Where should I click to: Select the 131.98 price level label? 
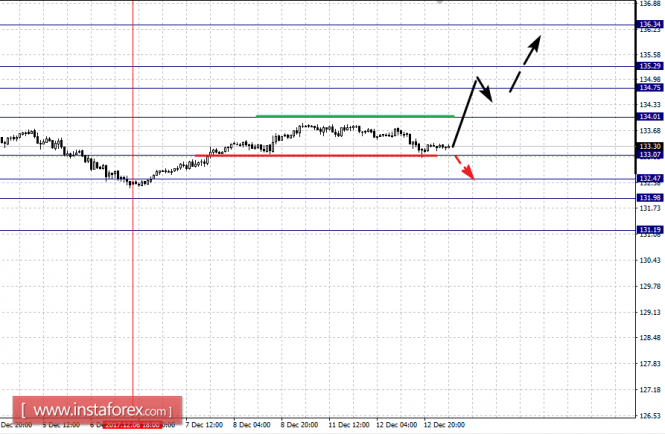tap(650, 198)
